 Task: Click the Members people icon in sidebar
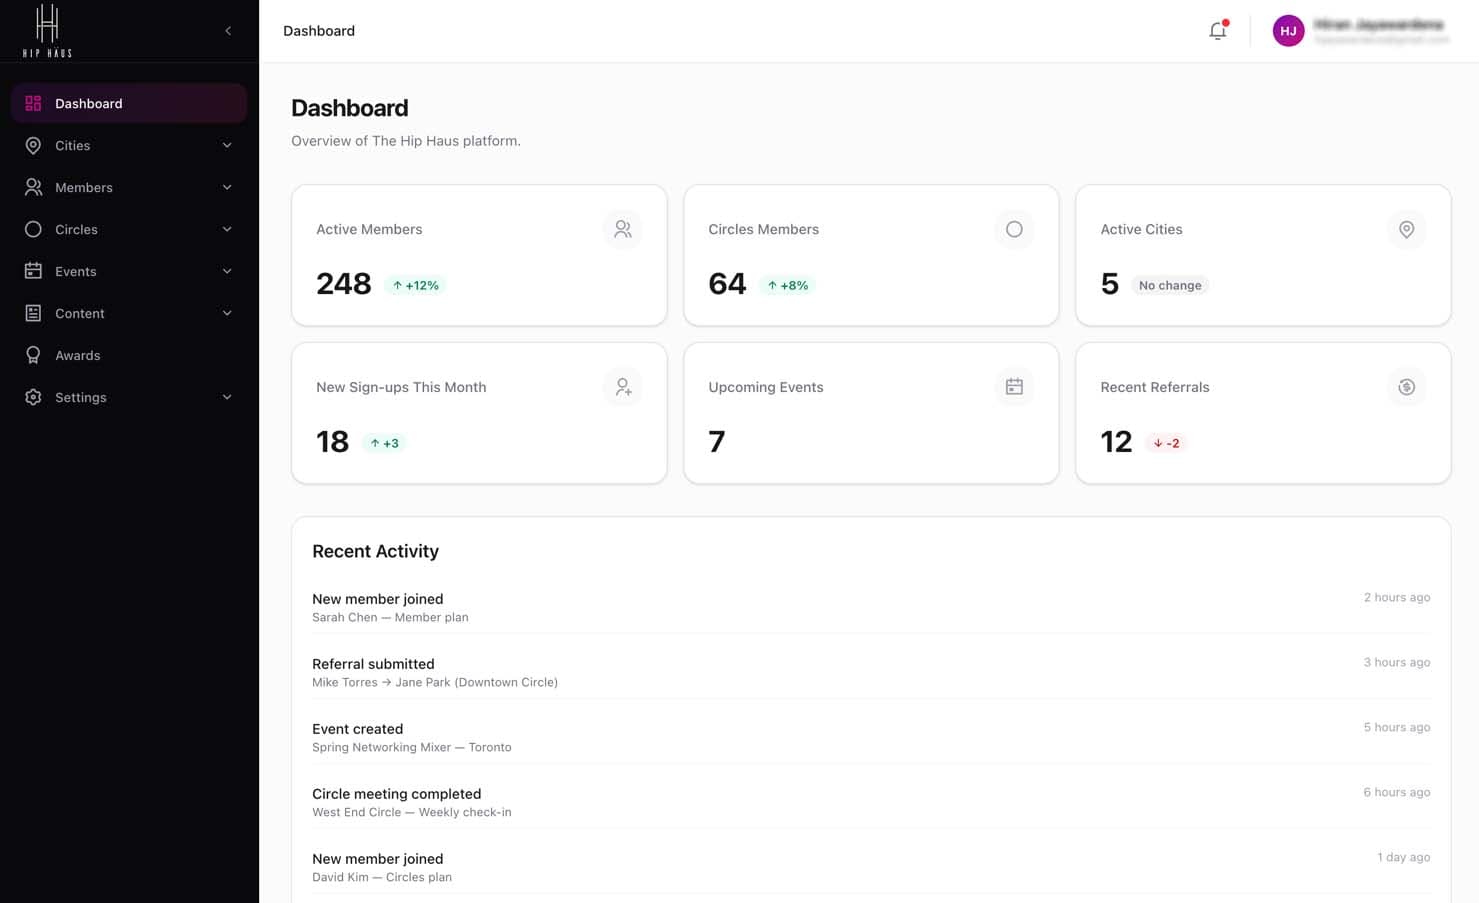33,187
